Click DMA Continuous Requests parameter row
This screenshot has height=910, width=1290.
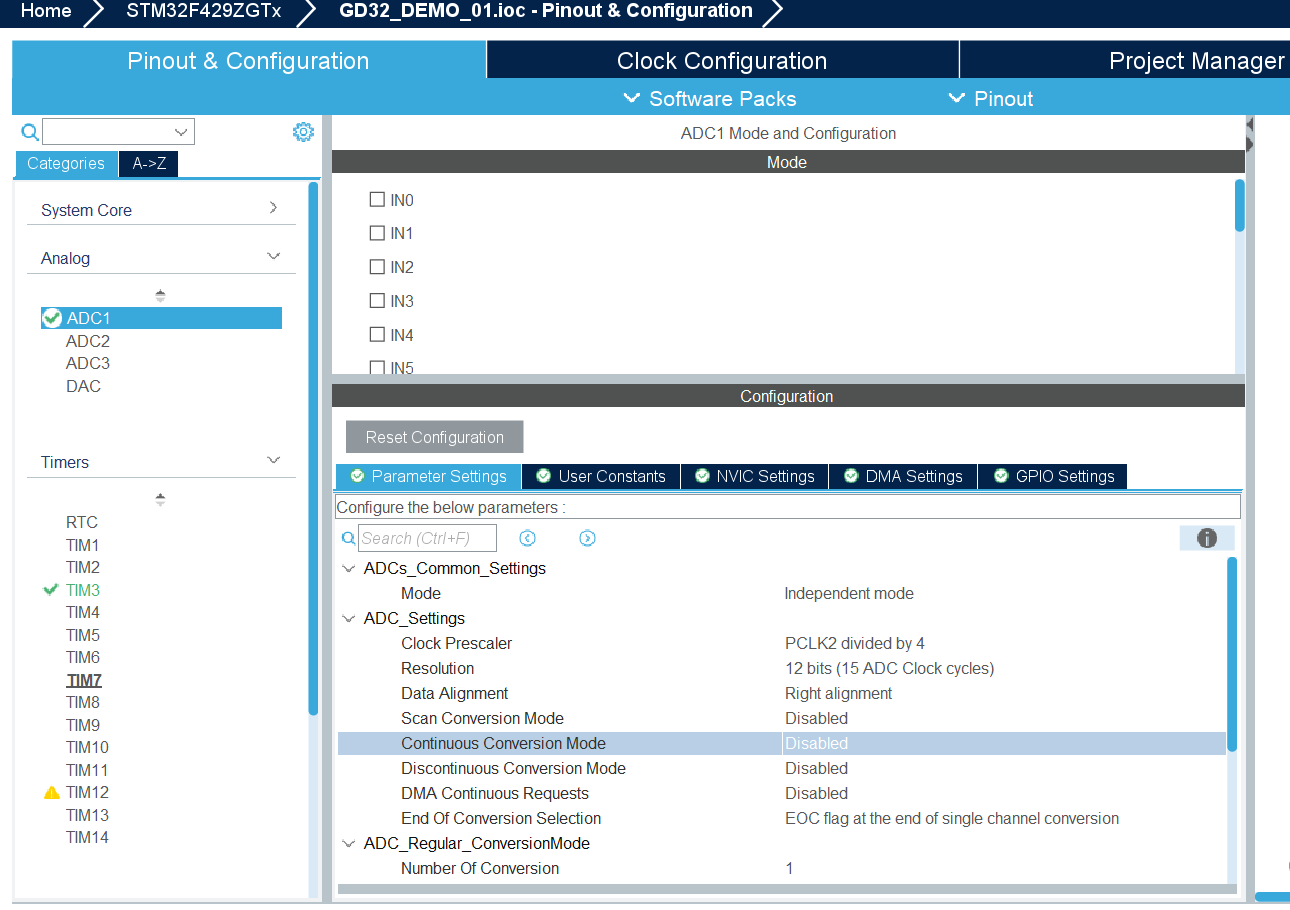(782, 793)
